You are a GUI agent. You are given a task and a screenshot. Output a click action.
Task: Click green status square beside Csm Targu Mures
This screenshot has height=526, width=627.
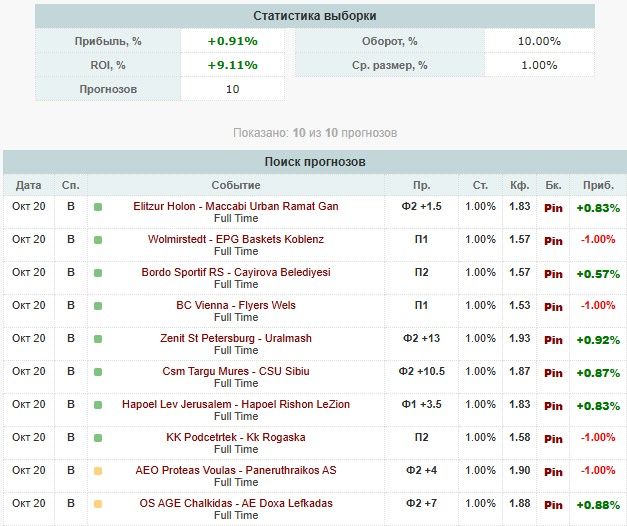pyautogui.click(x=98, y=372)
